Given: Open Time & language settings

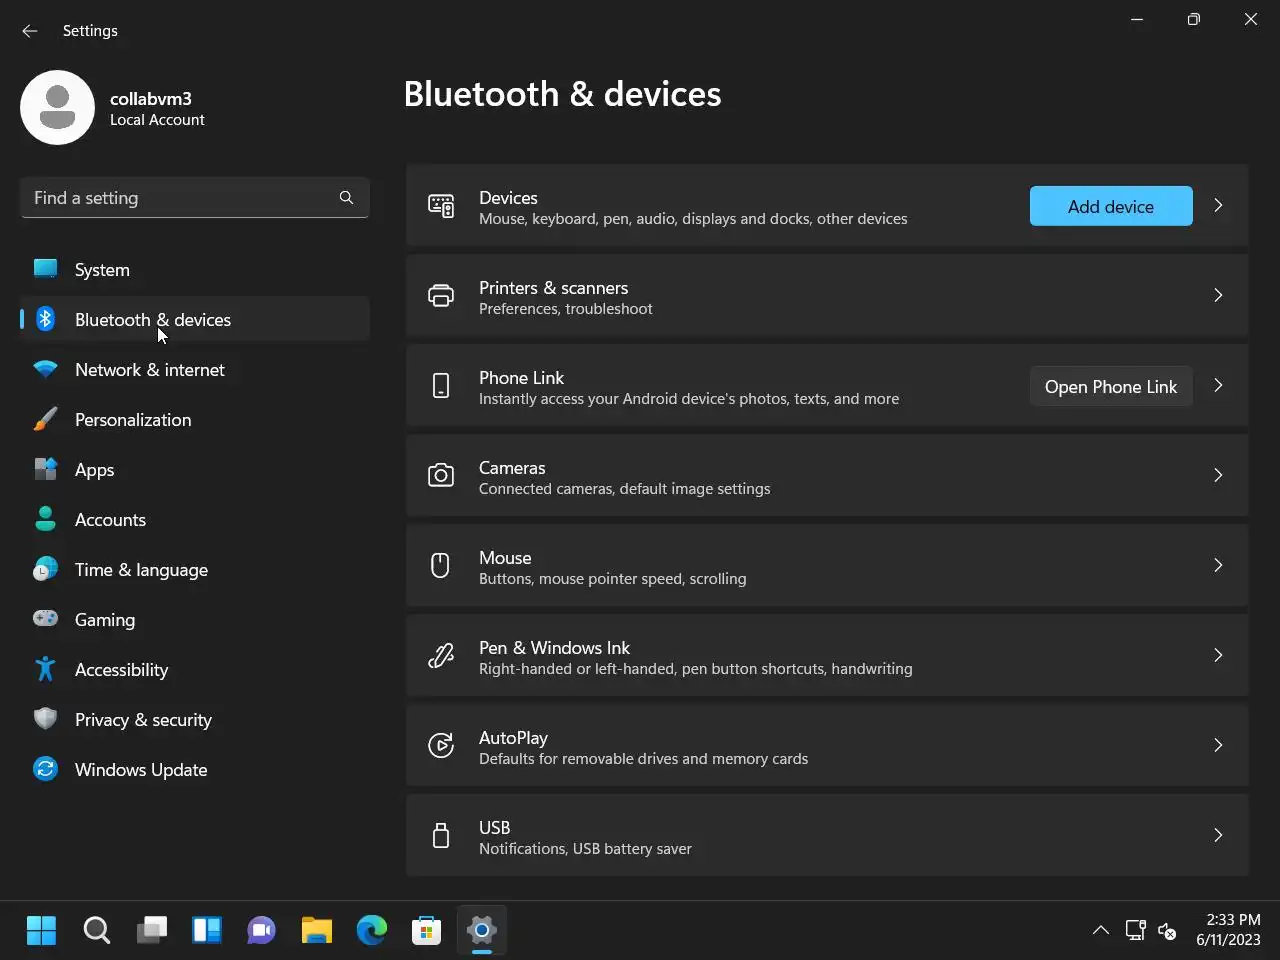Looking at the screenshot, I should (195, 570).
